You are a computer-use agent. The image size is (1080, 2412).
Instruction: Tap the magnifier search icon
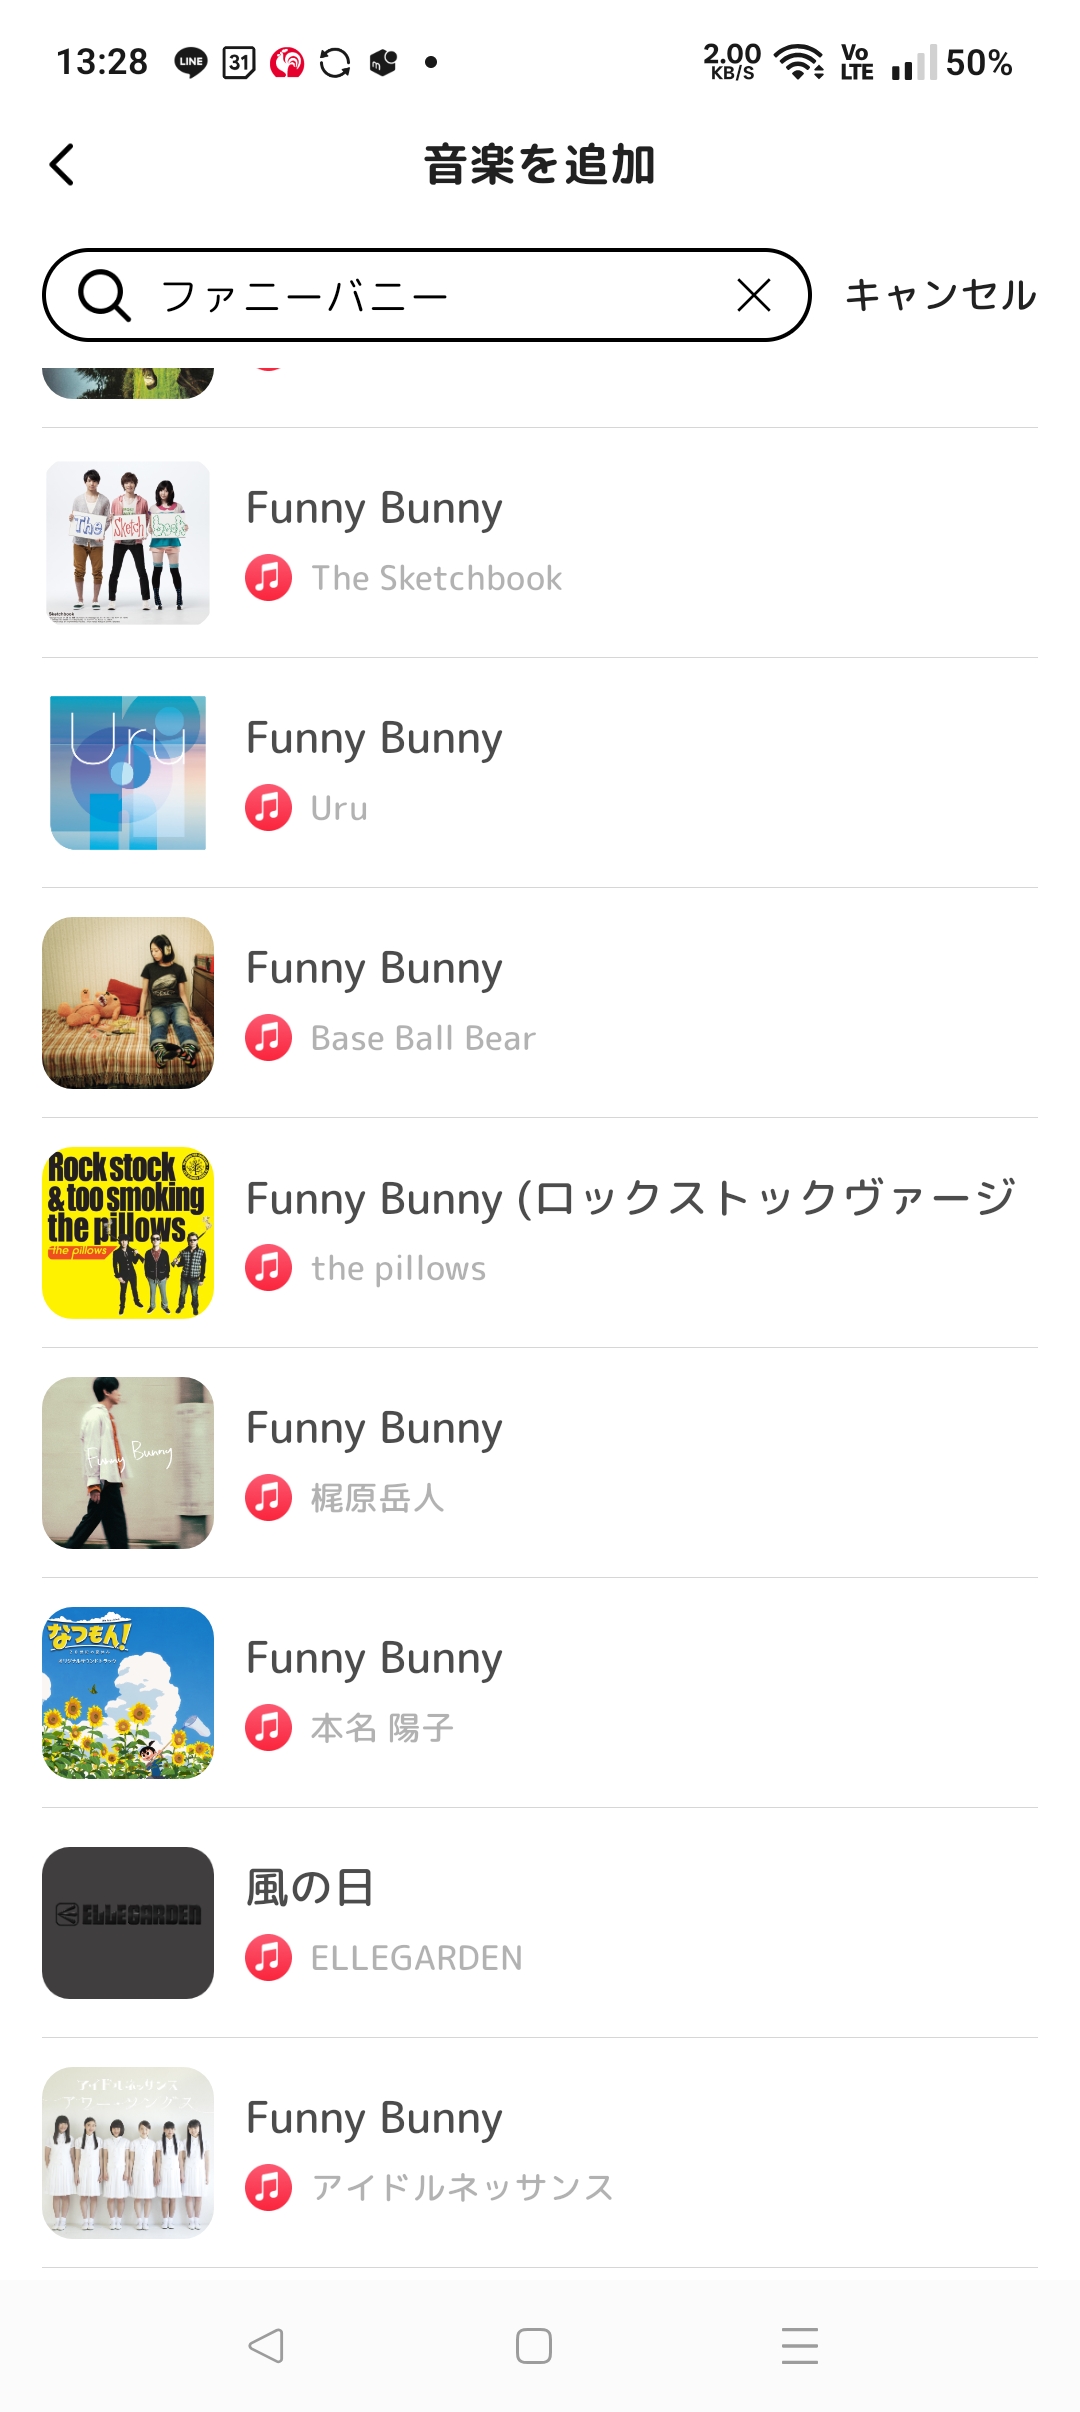[104, 296]
